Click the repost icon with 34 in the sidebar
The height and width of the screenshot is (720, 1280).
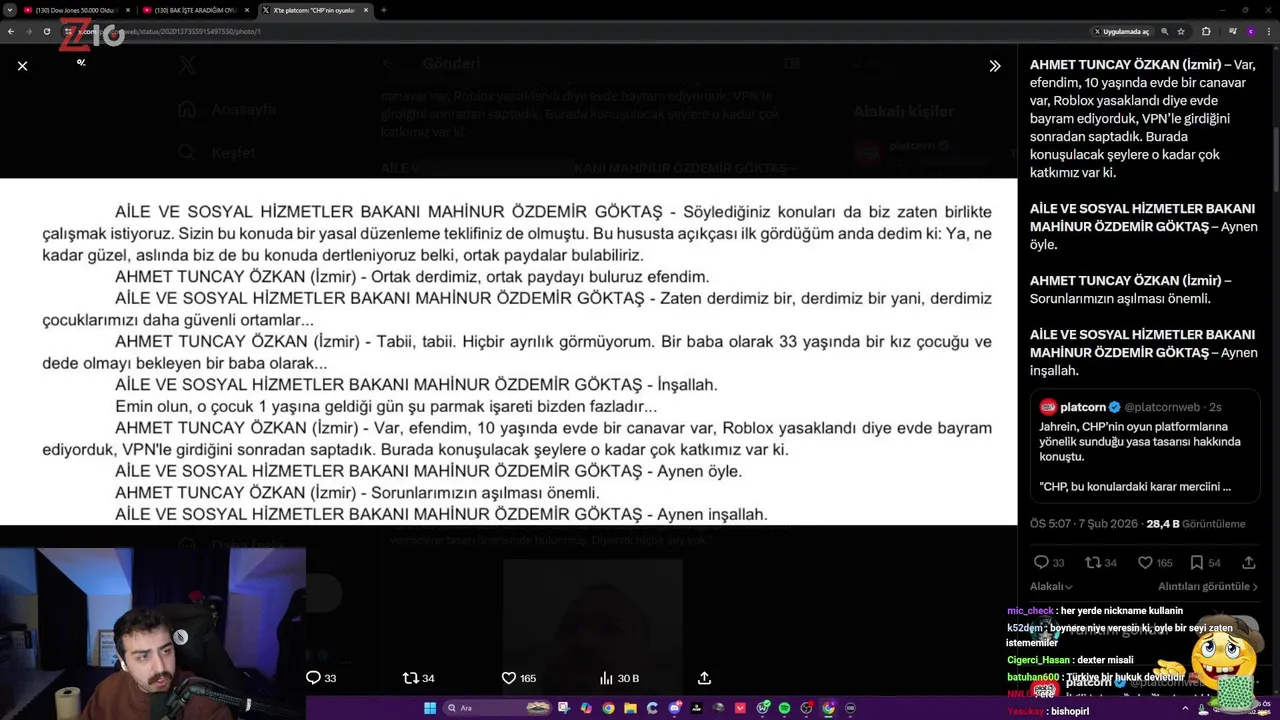point(1093,562)
